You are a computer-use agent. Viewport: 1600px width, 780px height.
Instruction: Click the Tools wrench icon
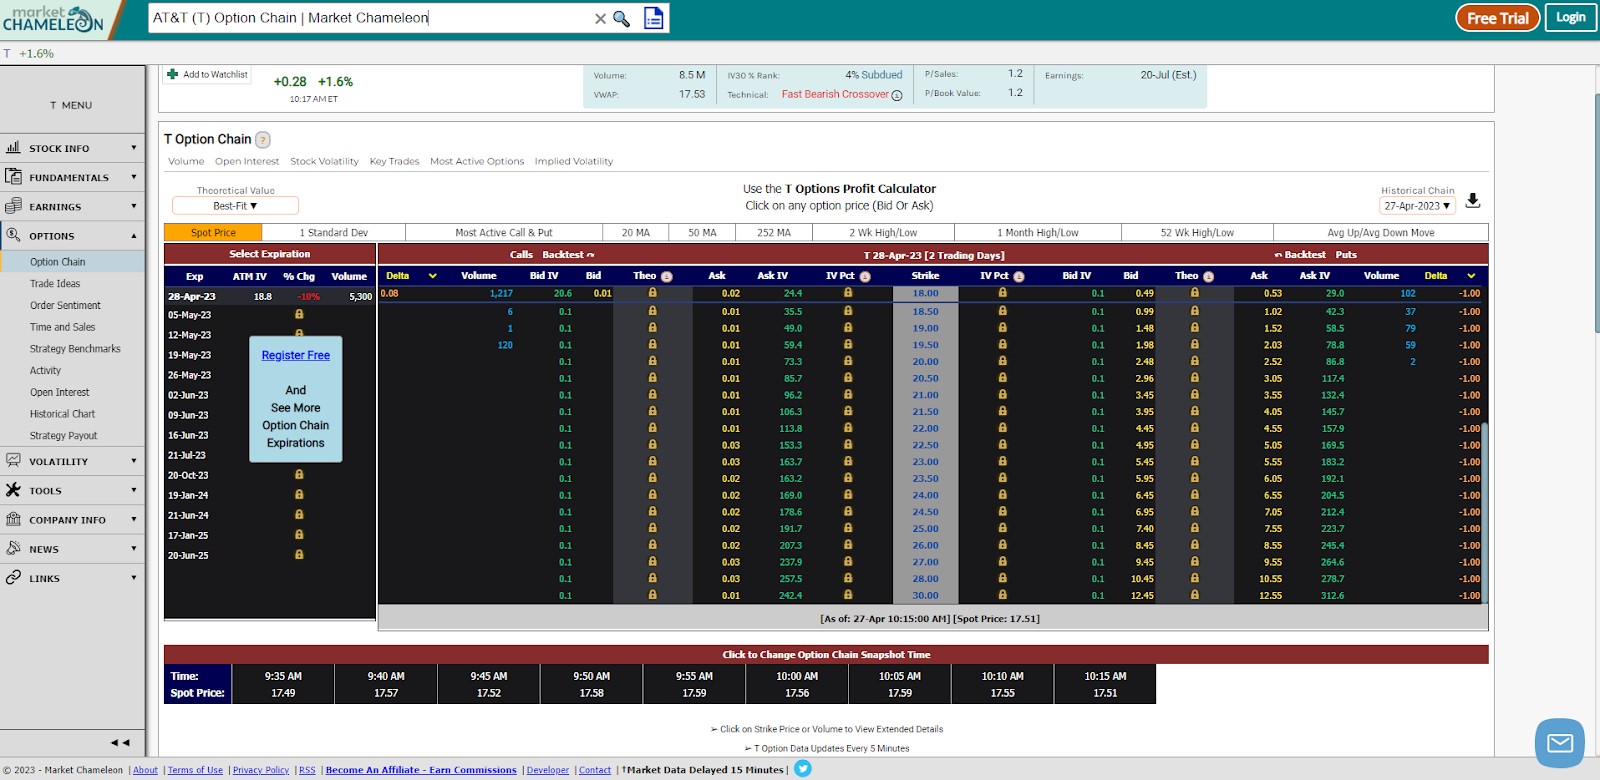13,490
